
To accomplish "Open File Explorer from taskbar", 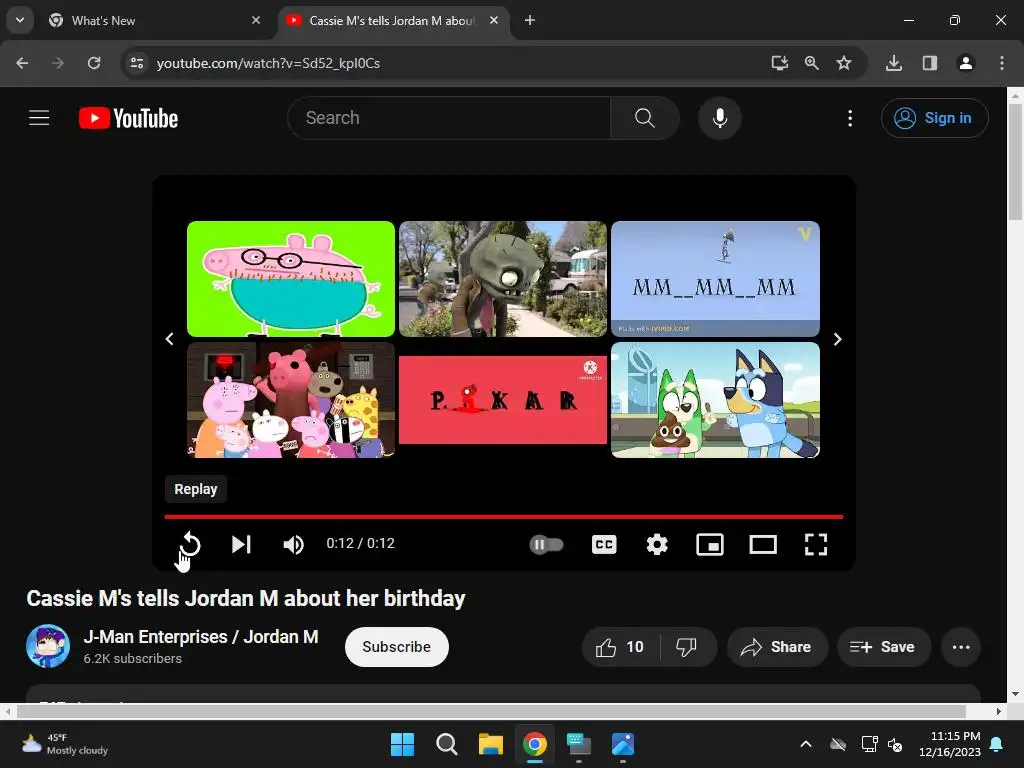I will [x=490, y=744].
